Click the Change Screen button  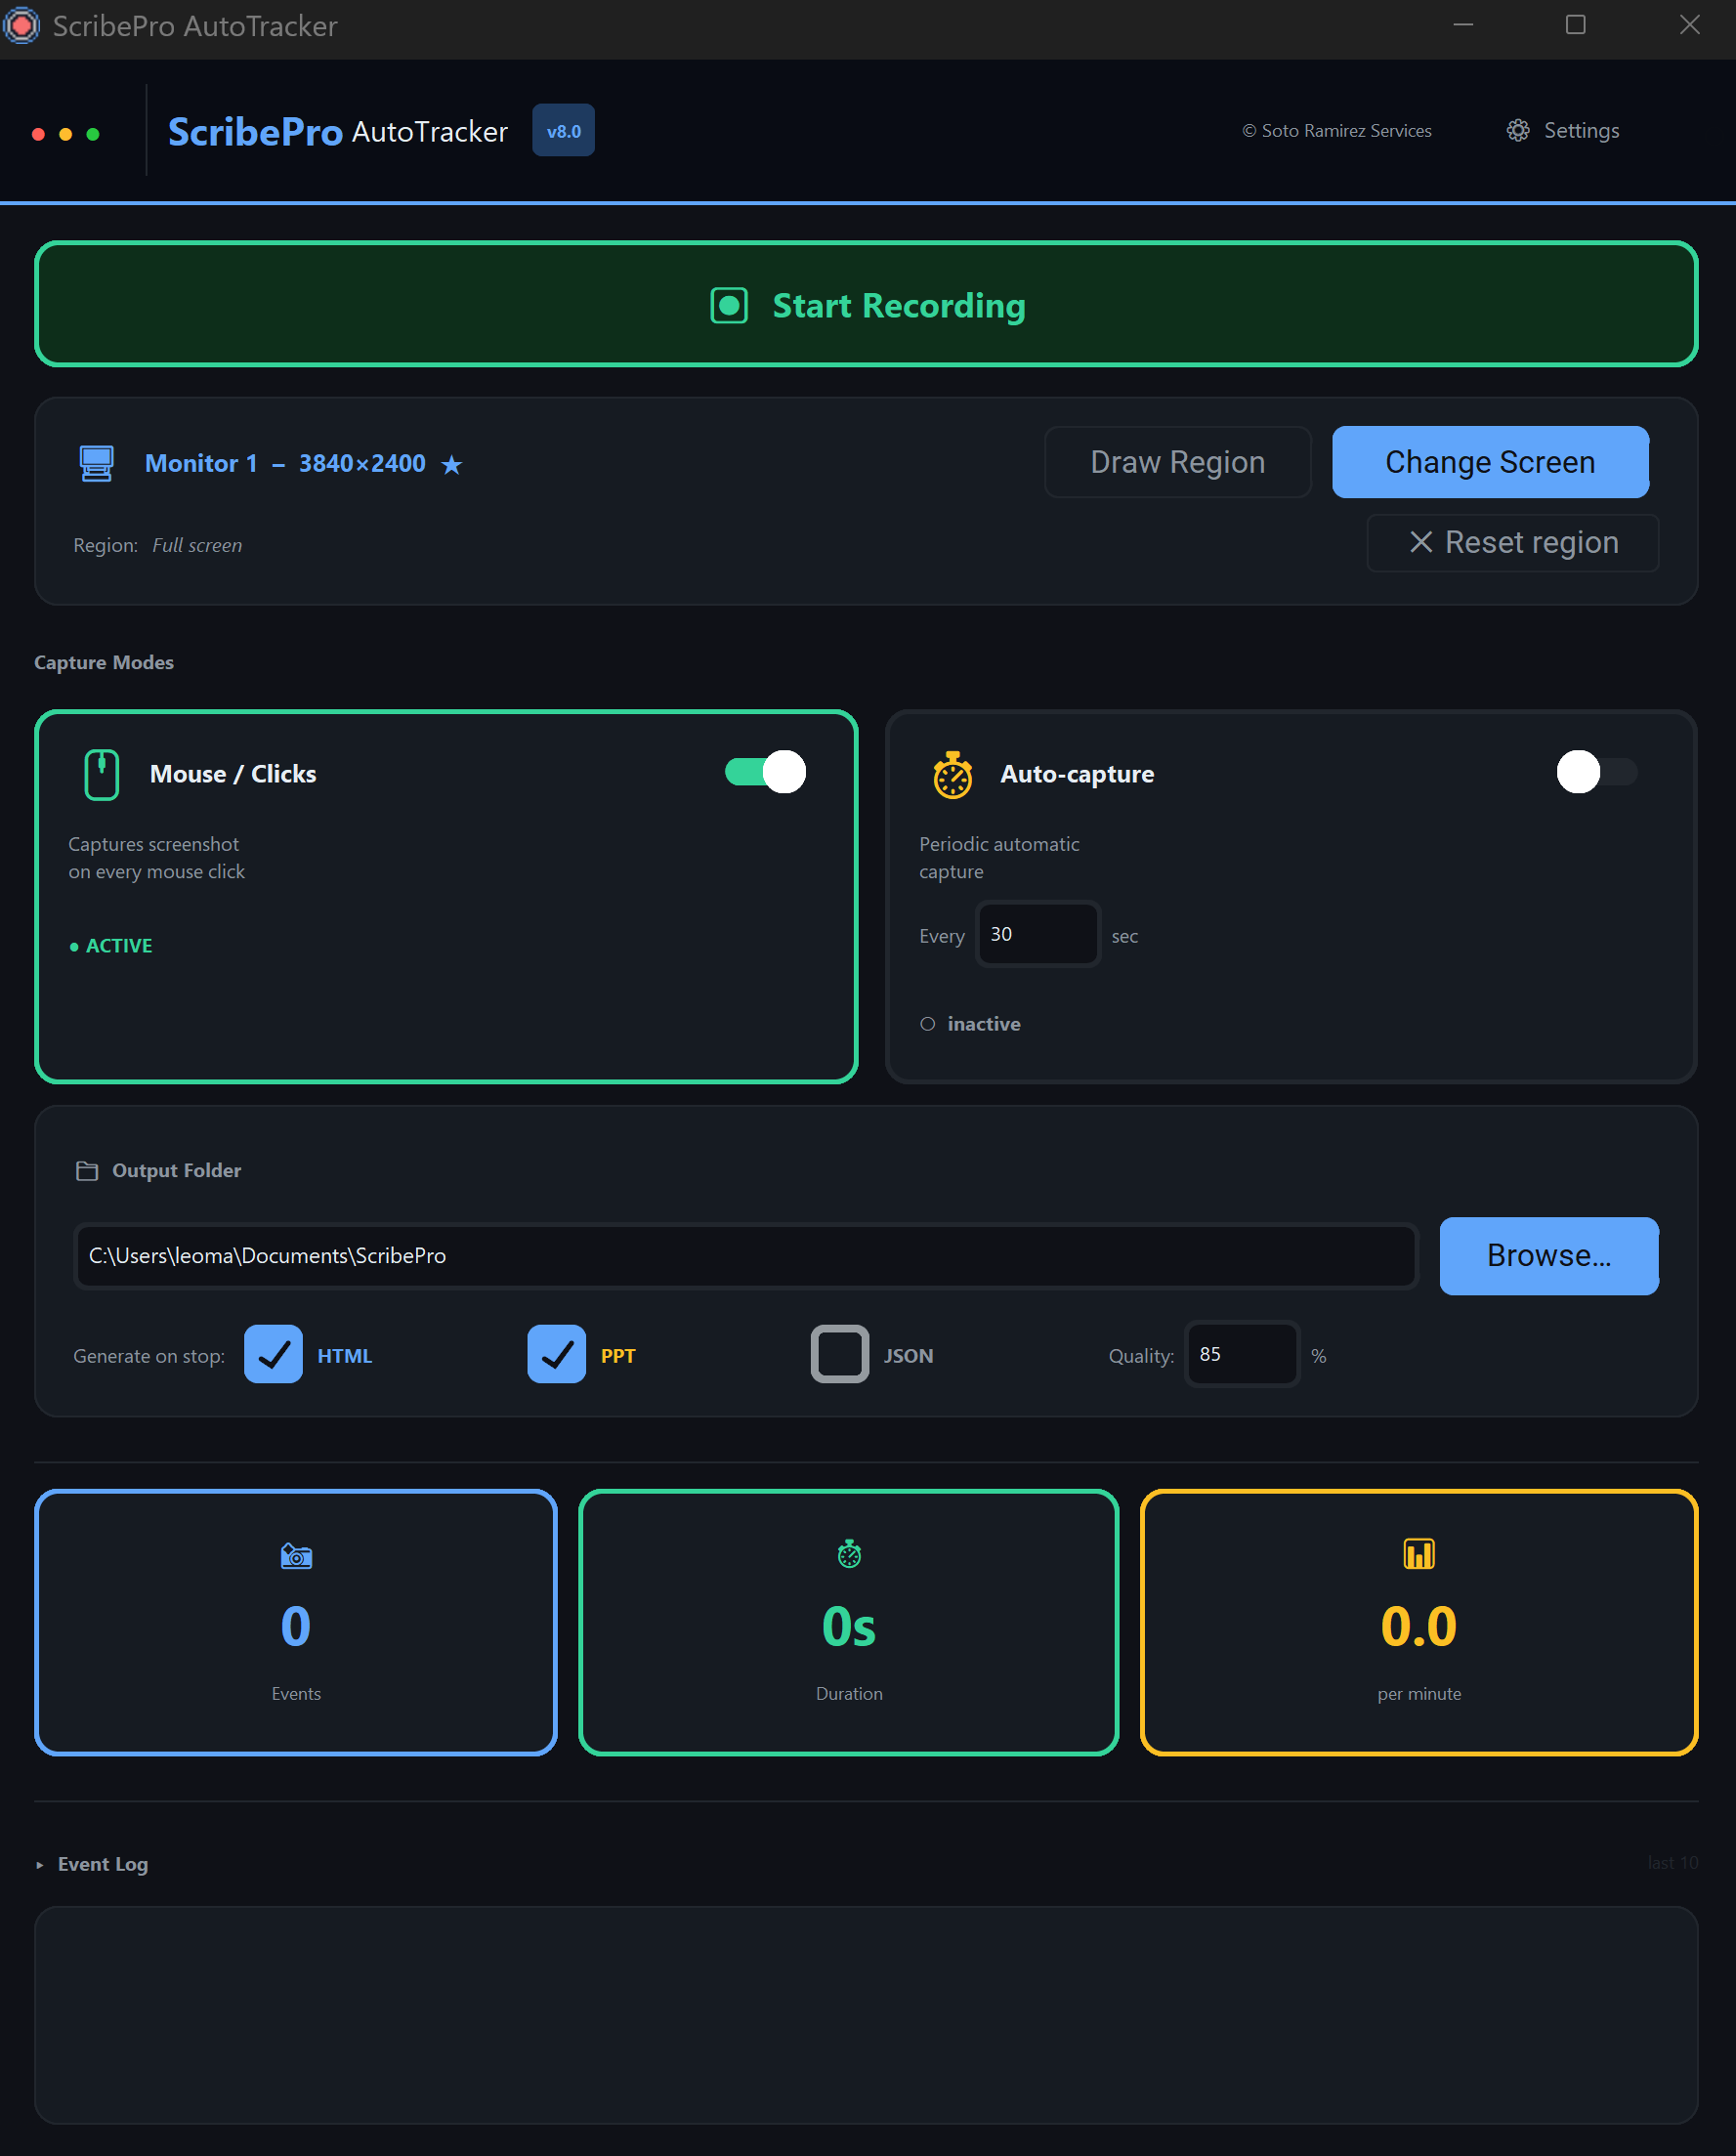1490,462
